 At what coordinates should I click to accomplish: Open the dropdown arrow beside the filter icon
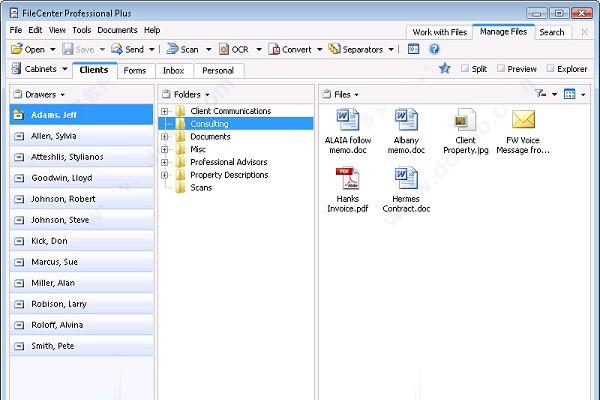(554, 94)
